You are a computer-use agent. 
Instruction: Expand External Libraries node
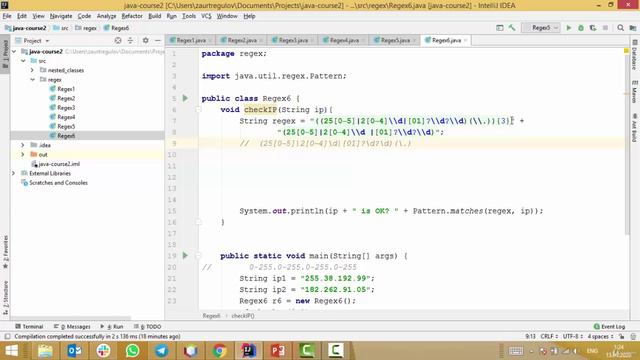[13, 173]
